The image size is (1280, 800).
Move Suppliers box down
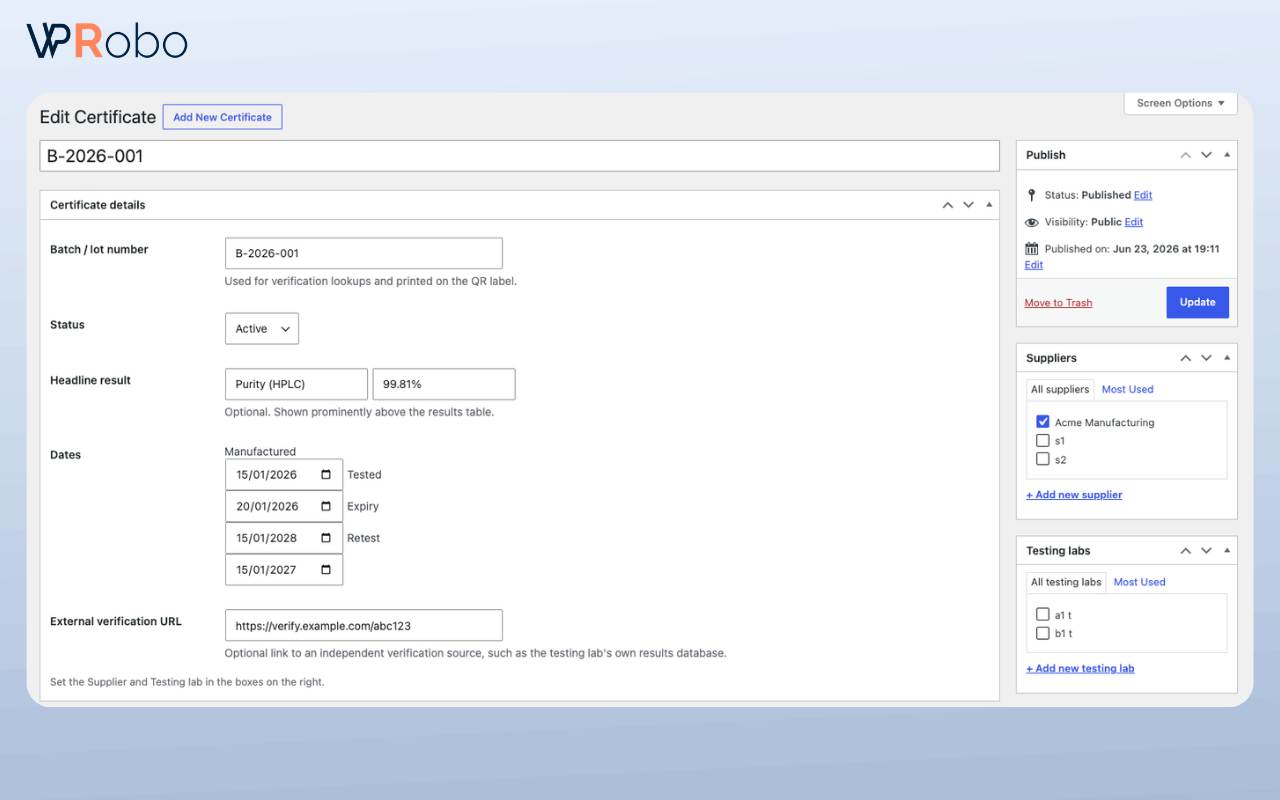[1206, 358]
